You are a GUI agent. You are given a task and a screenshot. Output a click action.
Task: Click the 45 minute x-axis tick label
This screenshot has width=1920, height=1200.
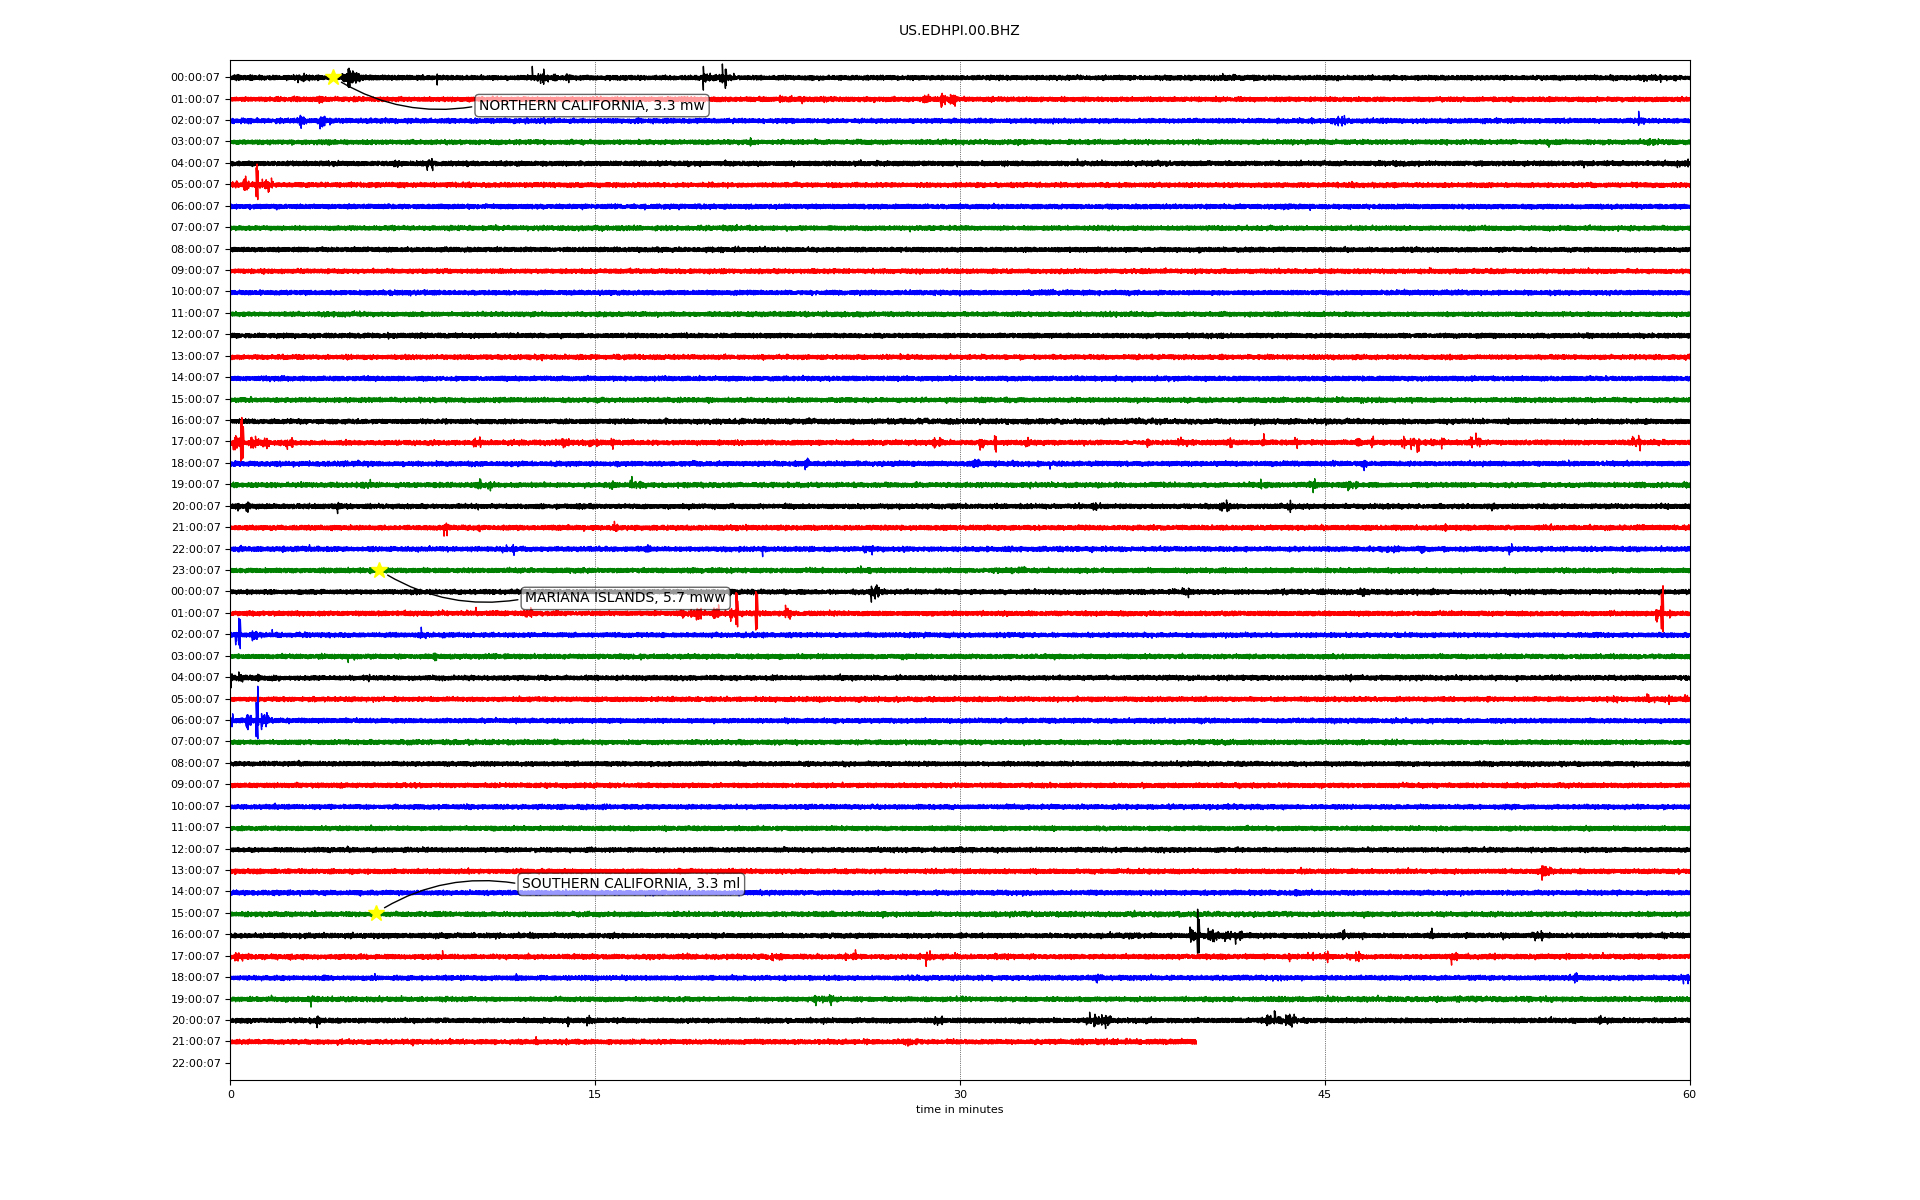pyautogui.click(x=1324, y=1094)
